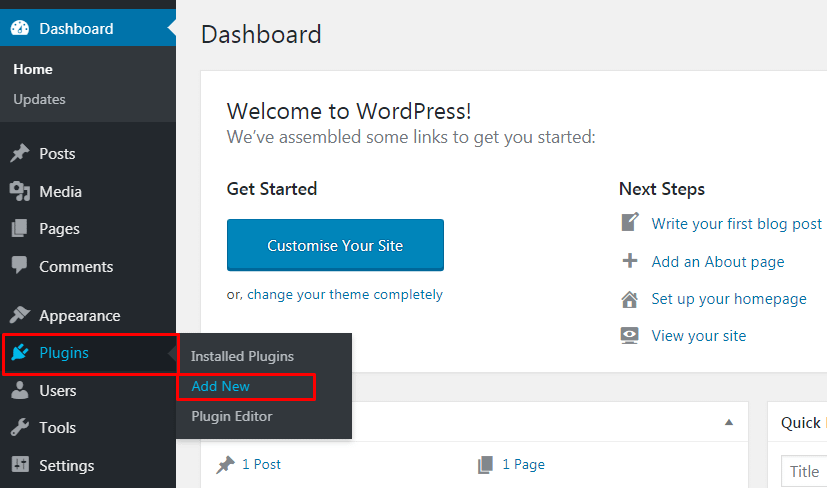Click the pages icon next to 1 Page

click(x=485, y=465)
